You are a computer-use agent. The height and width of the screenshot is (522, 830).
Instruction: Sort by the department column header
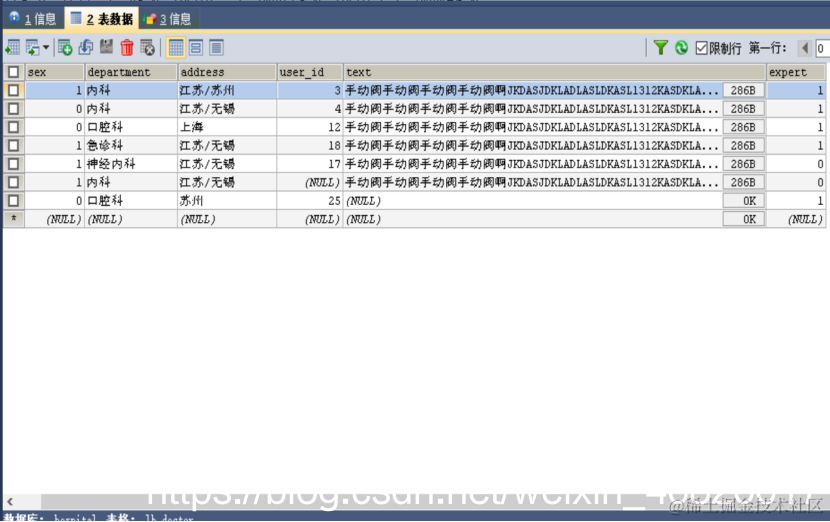tap(131, 72)
